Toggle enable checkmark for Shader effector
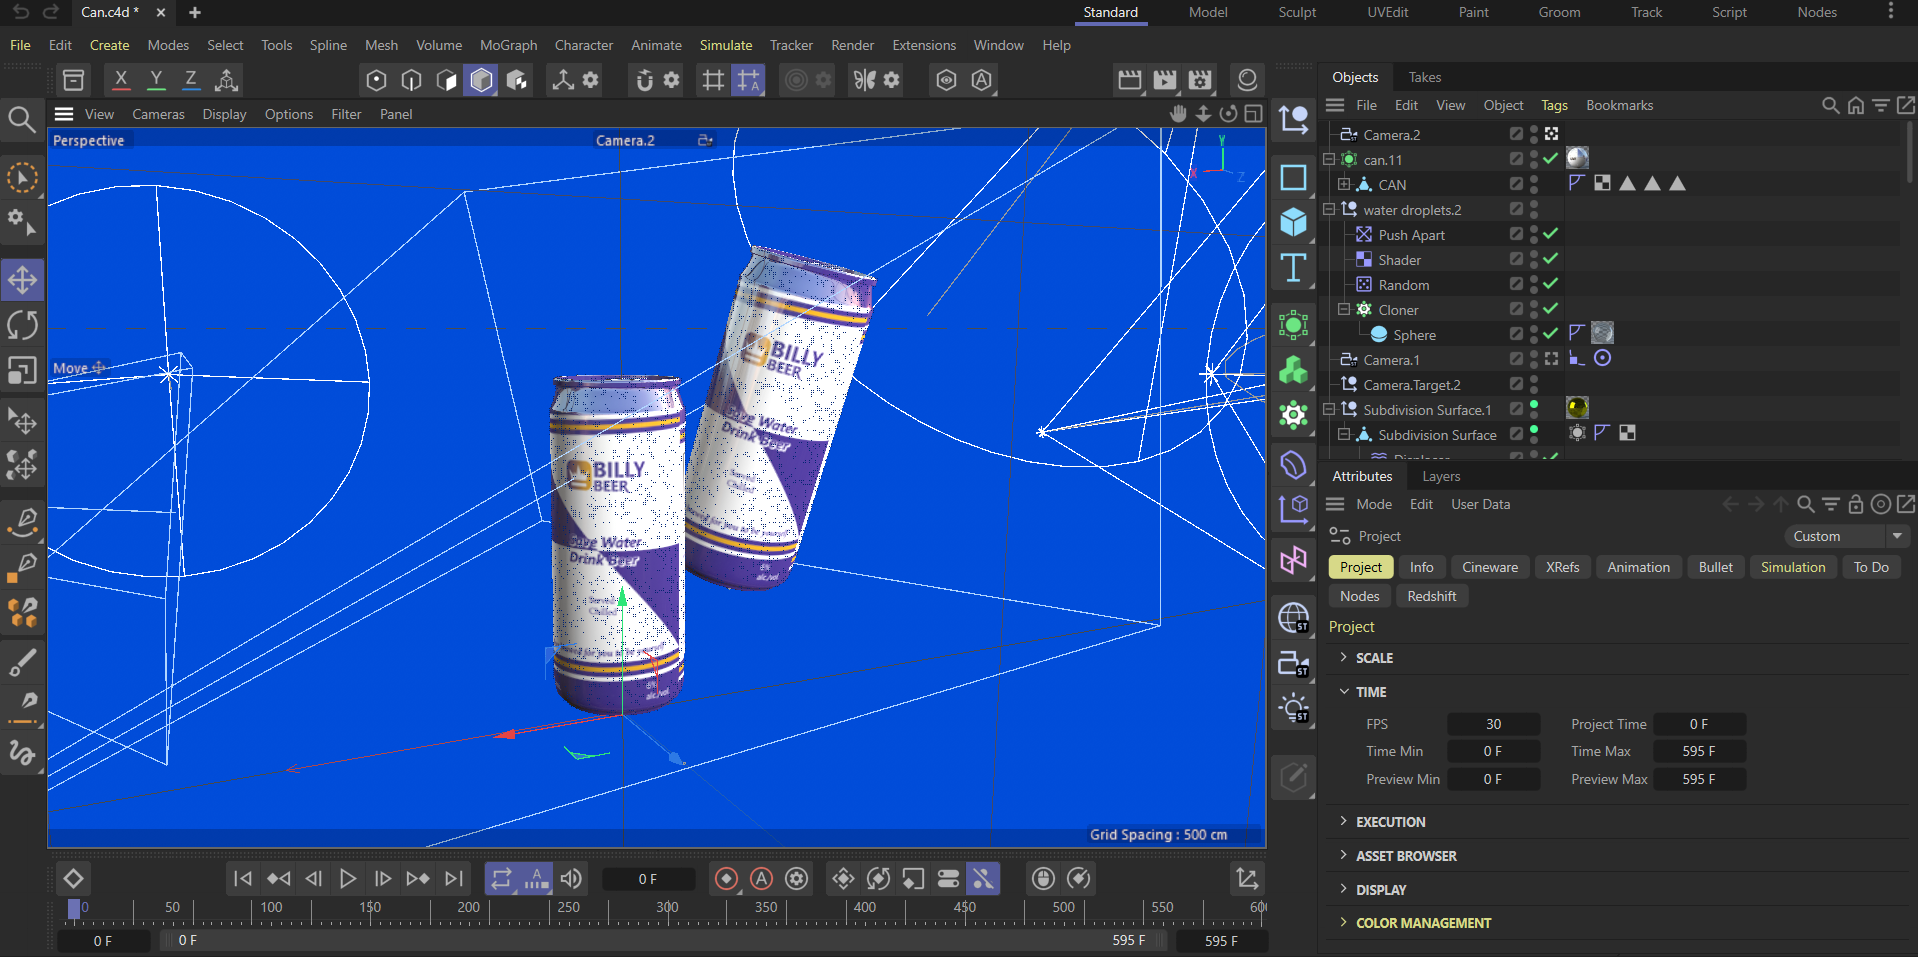The height and width of the screenshot is (957, 1918). pyautogui.click(x=1551, y=259)
